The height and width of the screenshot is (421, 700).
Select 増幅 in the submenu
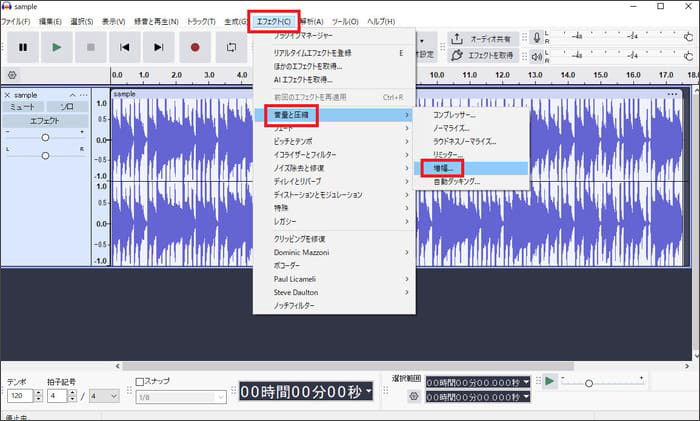point(471,169)
